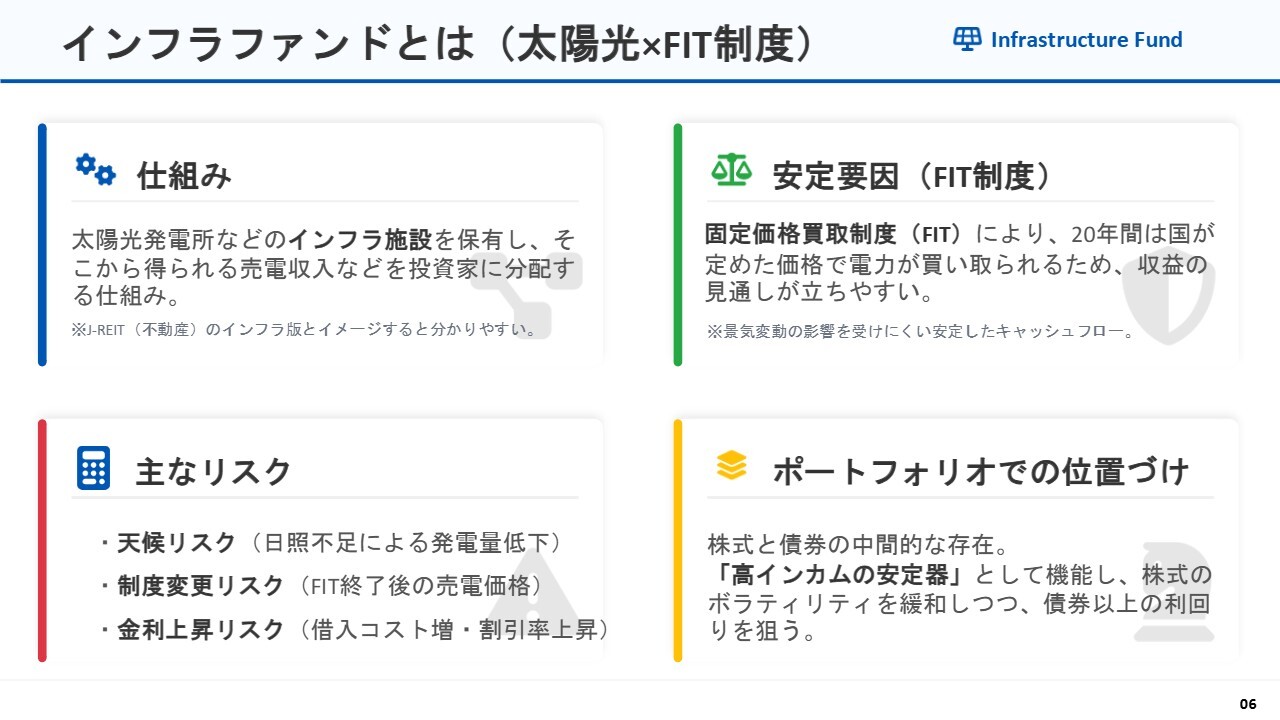Select the page number 06

click(1247, 704)
